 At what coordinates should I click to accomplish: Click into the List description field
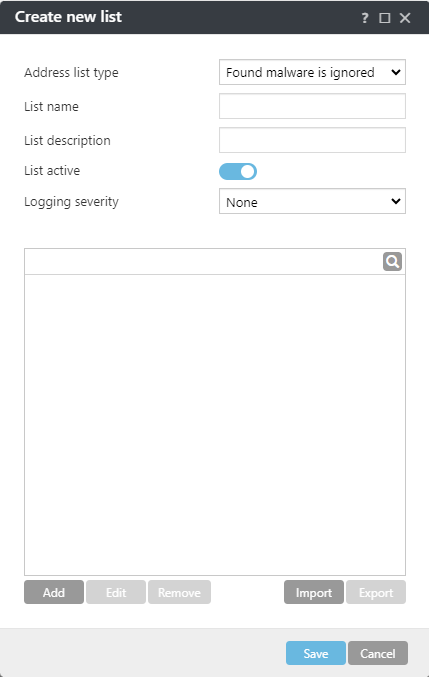[312, 140]
